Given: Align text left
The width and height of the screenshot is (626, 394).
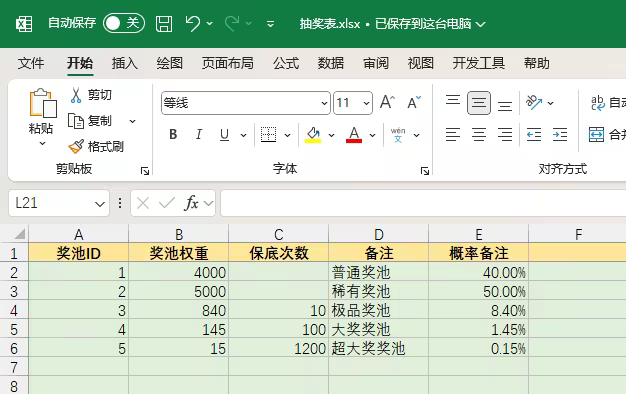Looking at the screenshot, I should coord(453,135).
